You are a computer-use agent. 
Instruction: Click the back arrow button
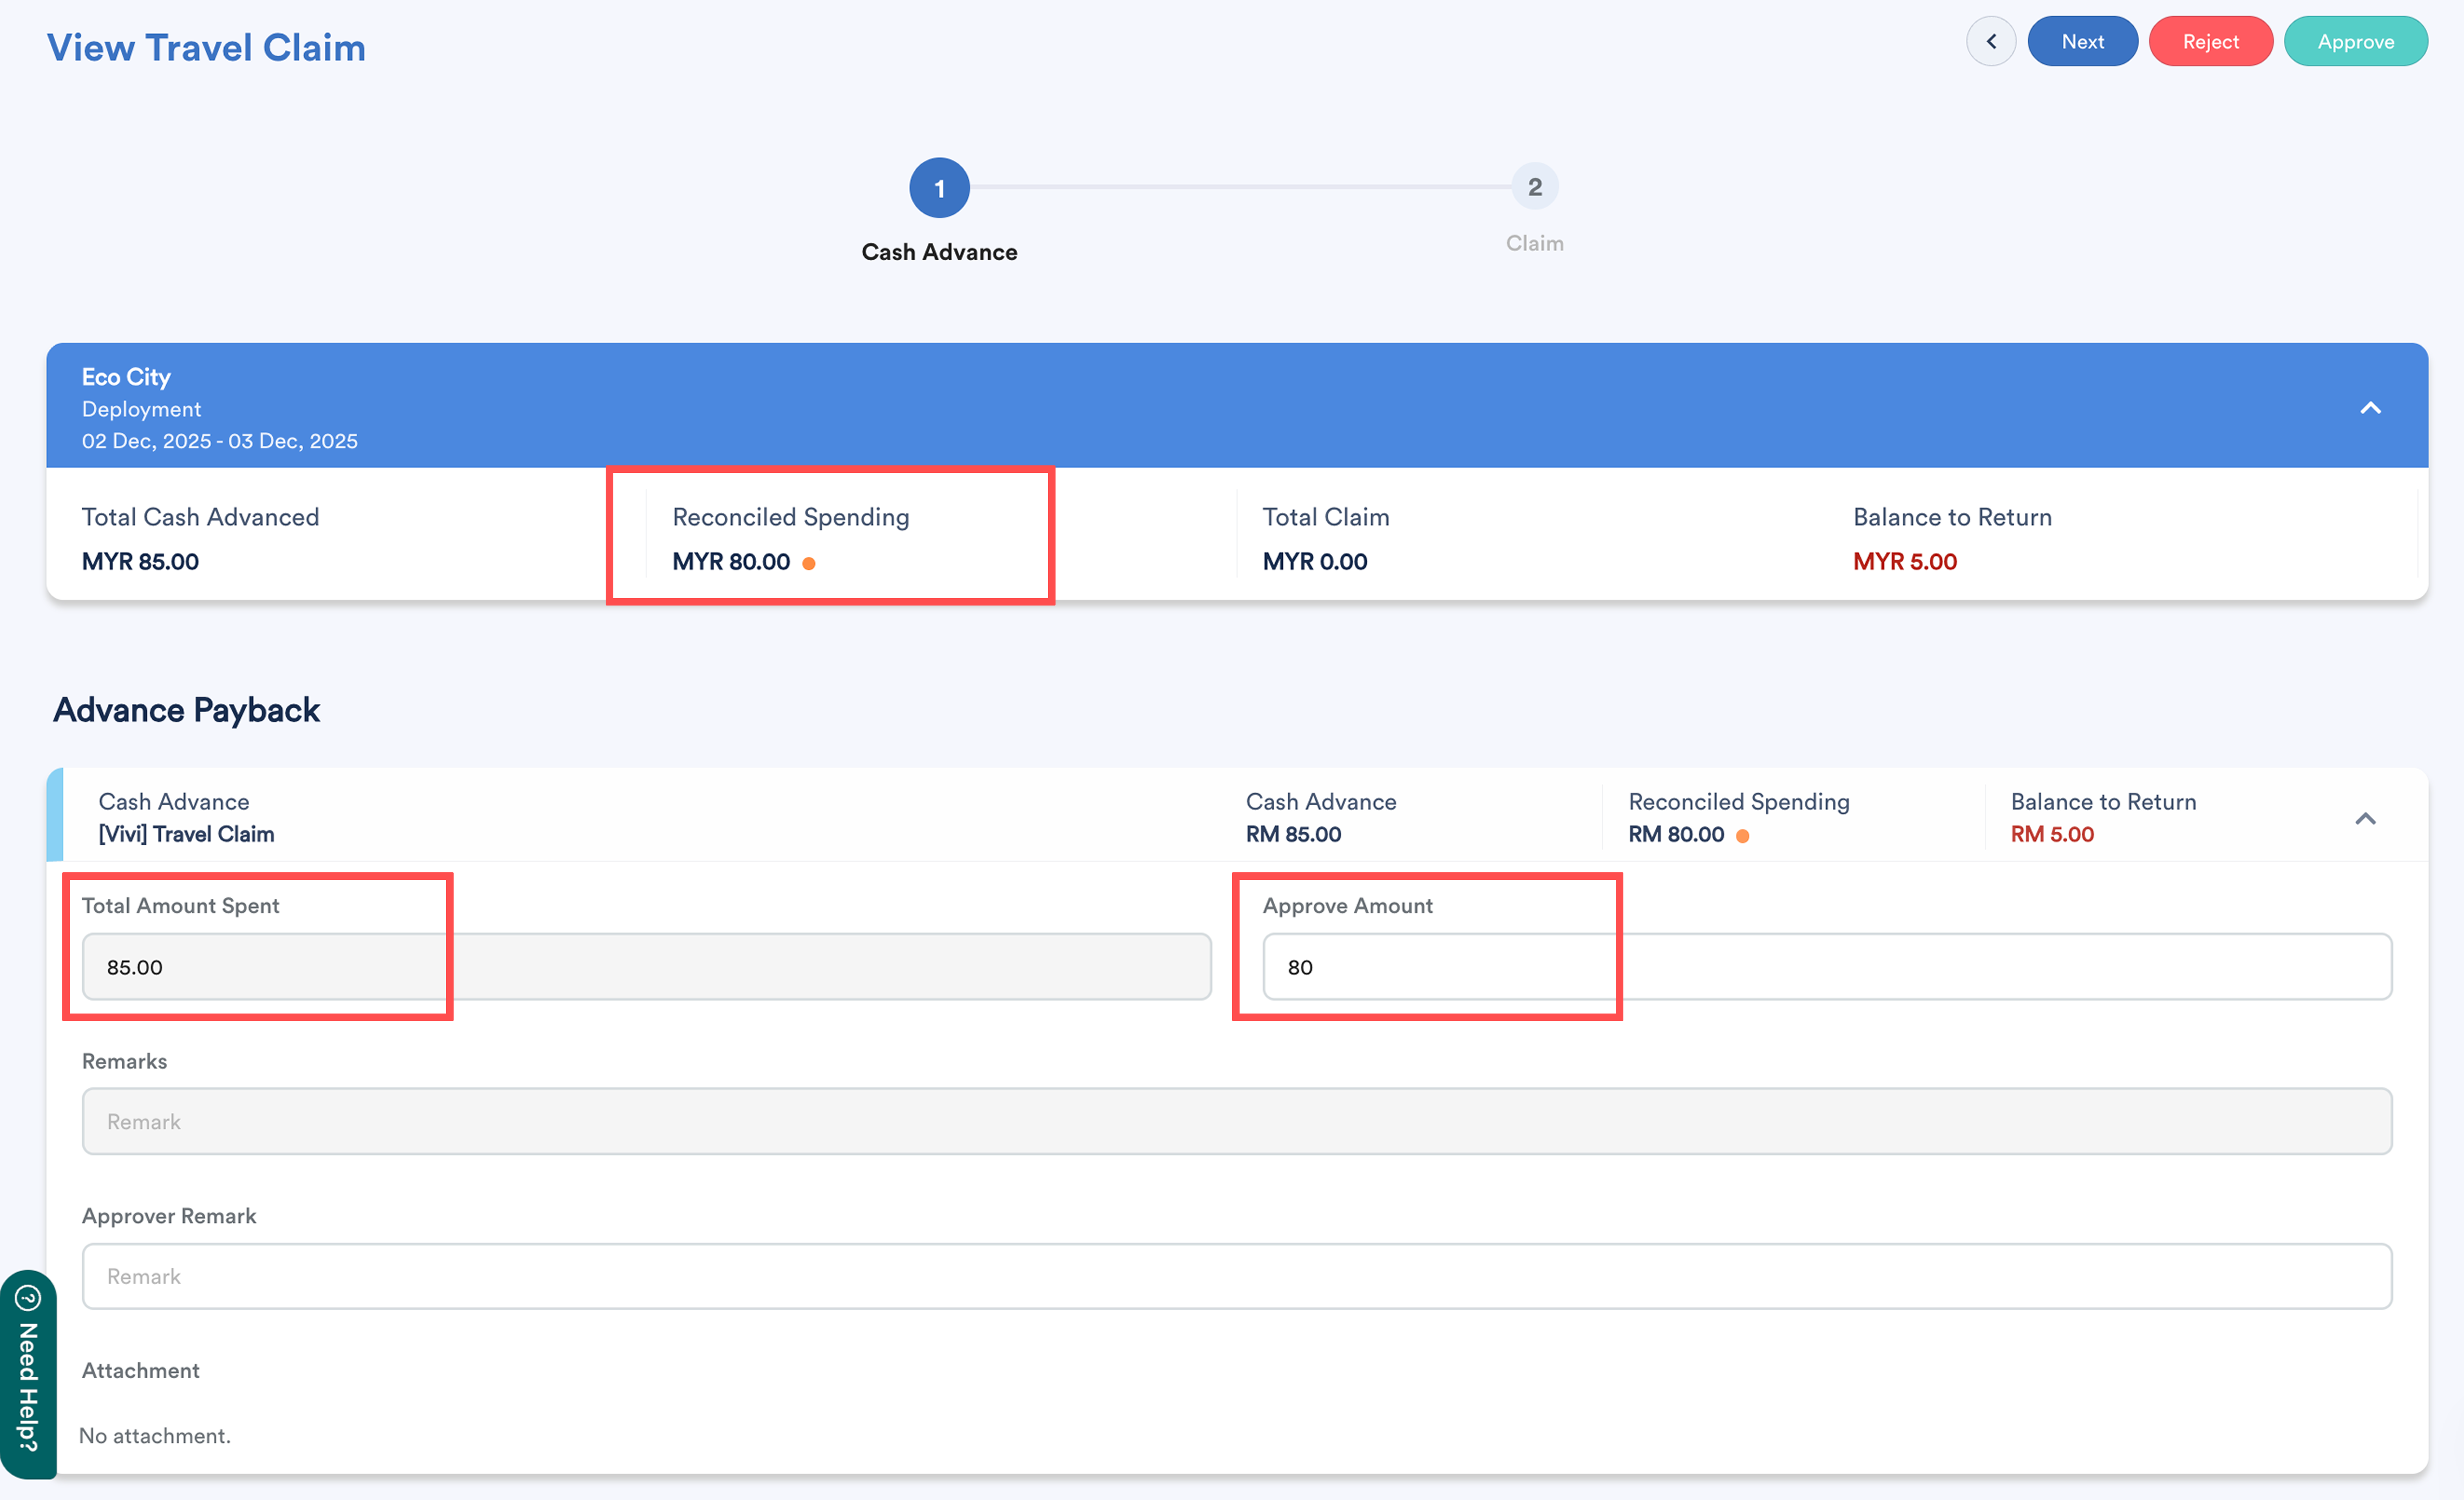[1990, 41]
